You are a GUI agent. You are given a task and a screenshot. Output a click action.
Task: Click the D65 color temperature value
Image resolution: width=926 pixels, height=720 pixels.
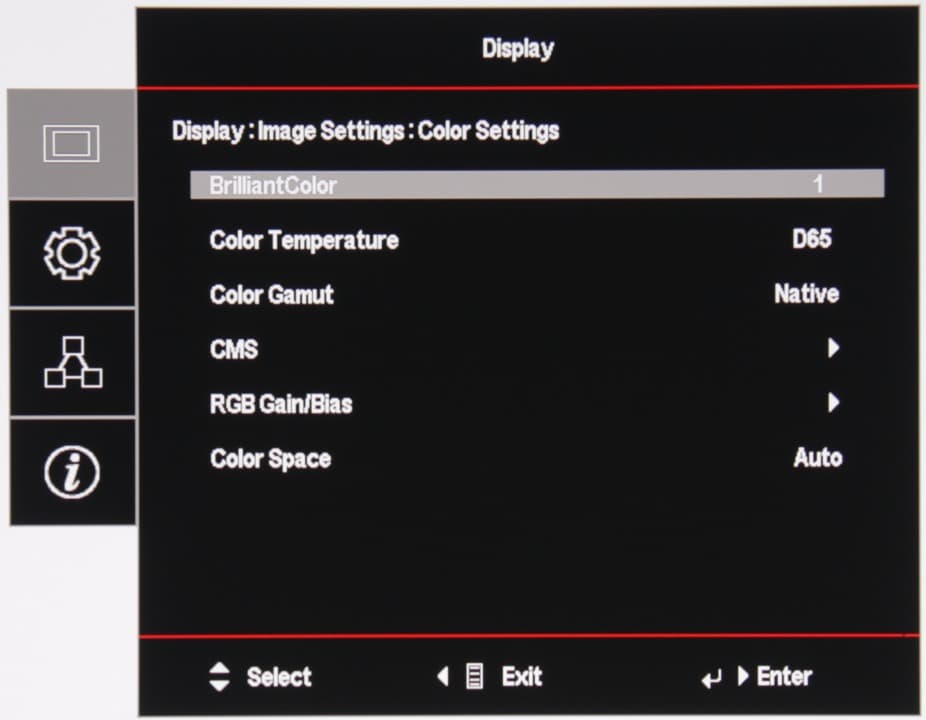point(812,239)
